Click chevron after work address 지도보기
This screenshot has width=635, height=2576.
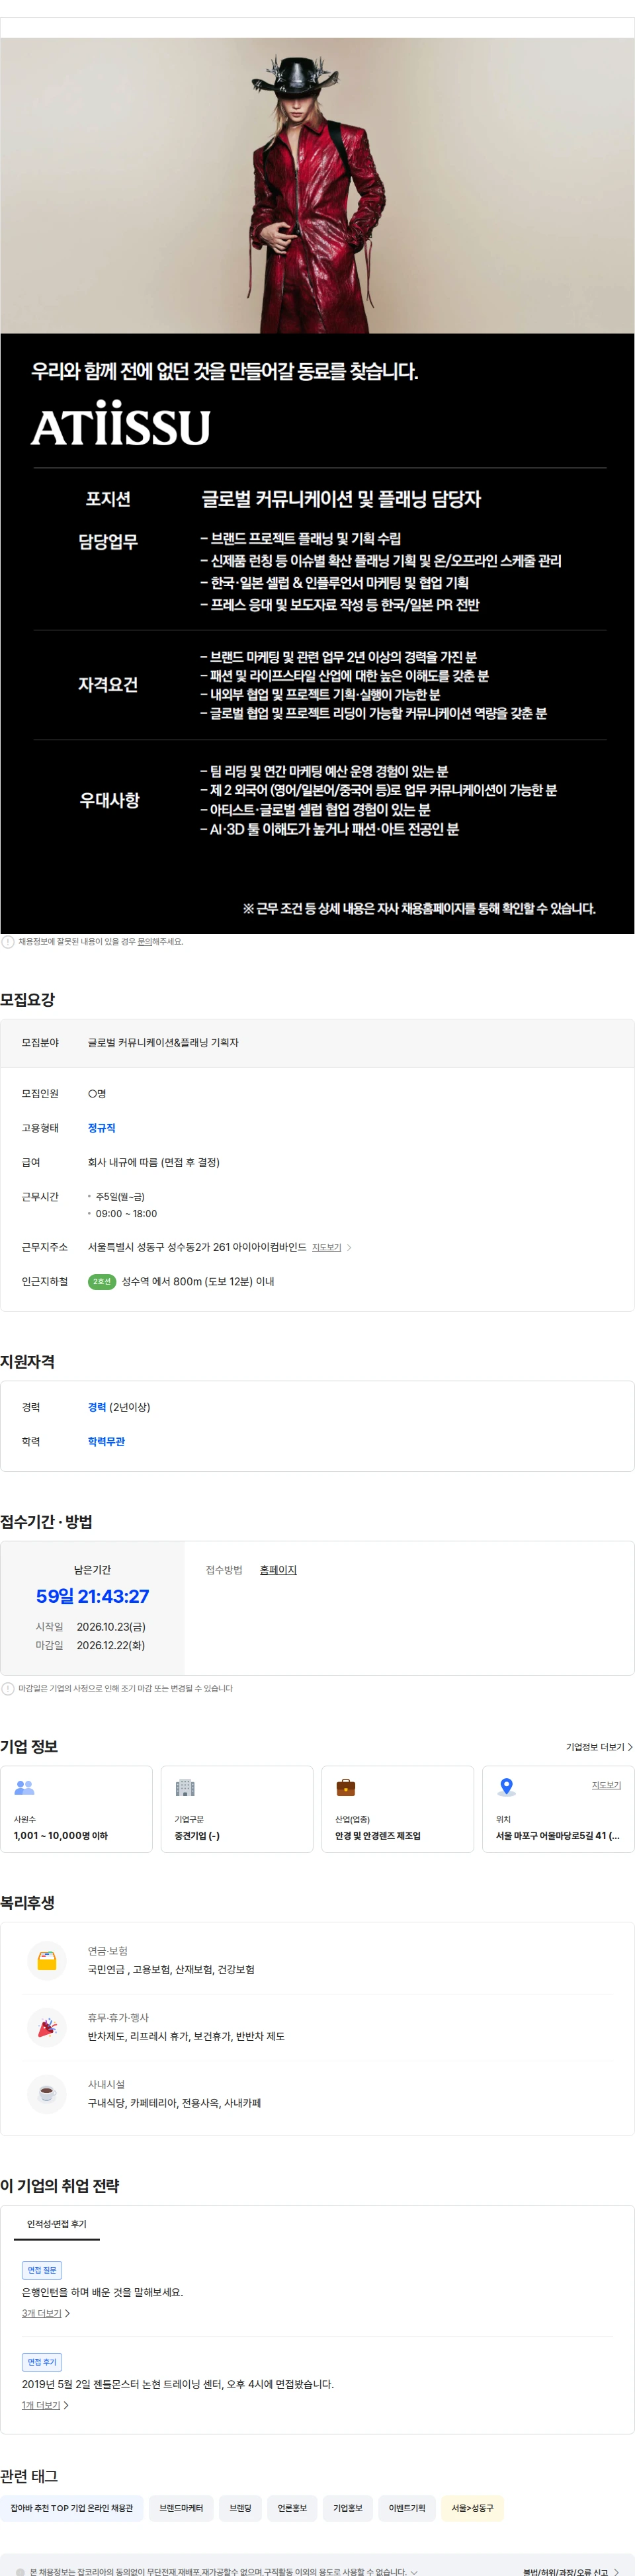pyautogui.click(x=349, y=1247)
